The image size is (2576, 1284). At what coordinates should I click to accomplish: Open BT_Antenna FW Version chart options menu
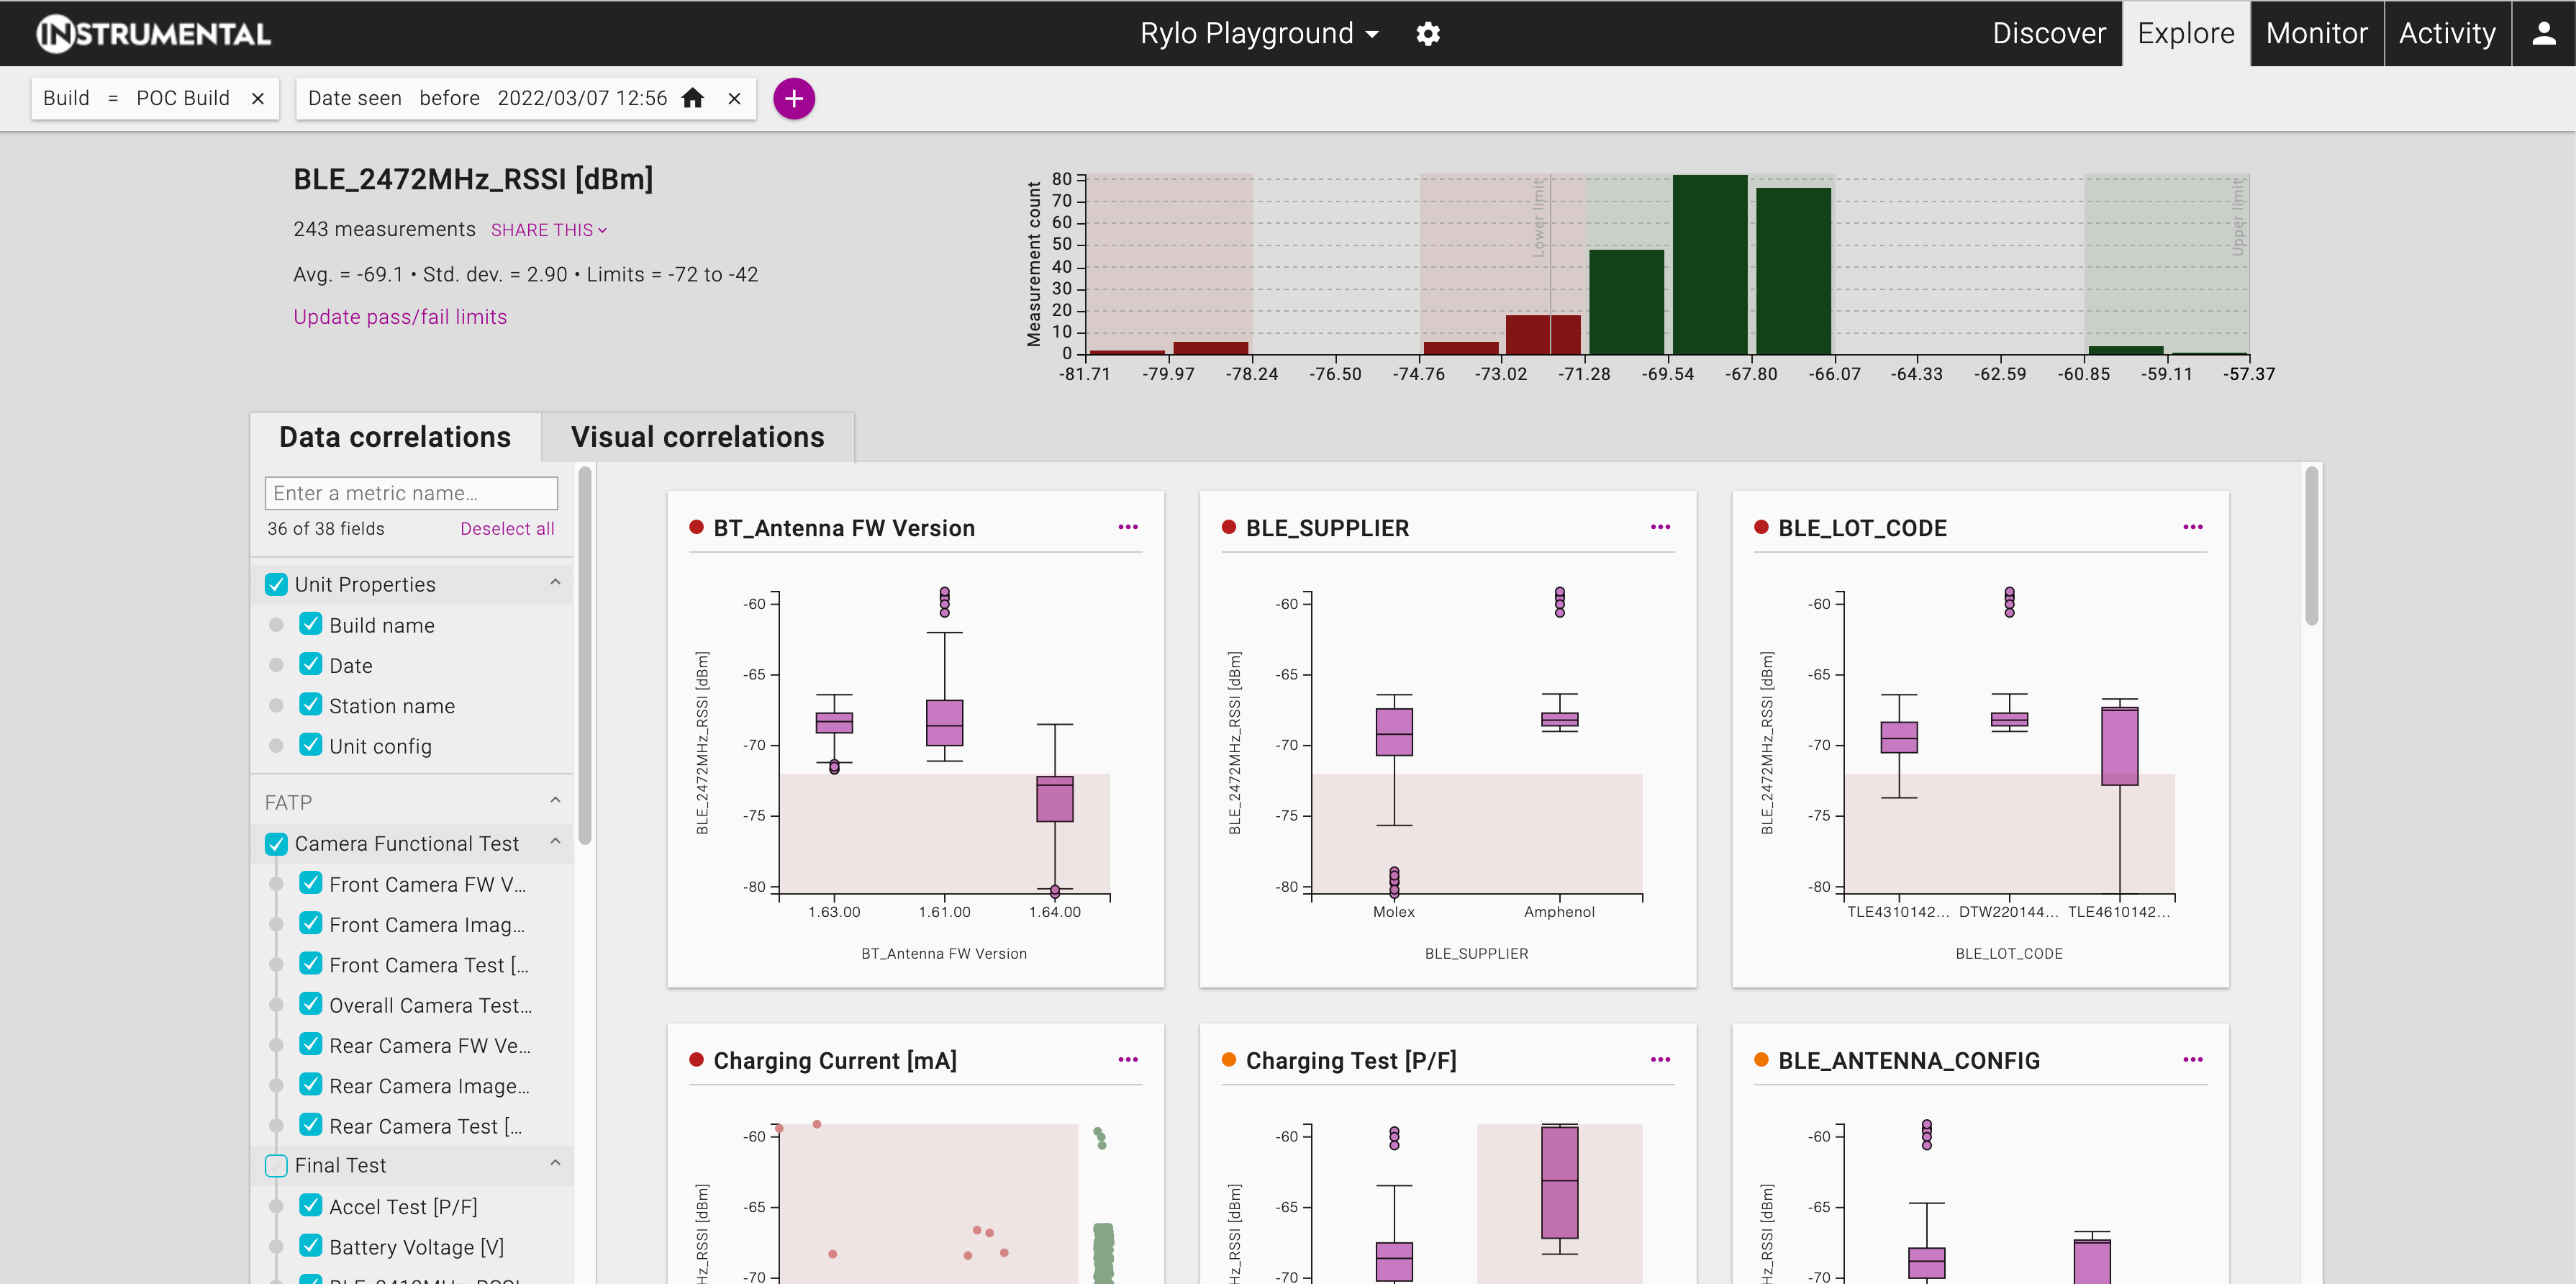click(1128, 527)
